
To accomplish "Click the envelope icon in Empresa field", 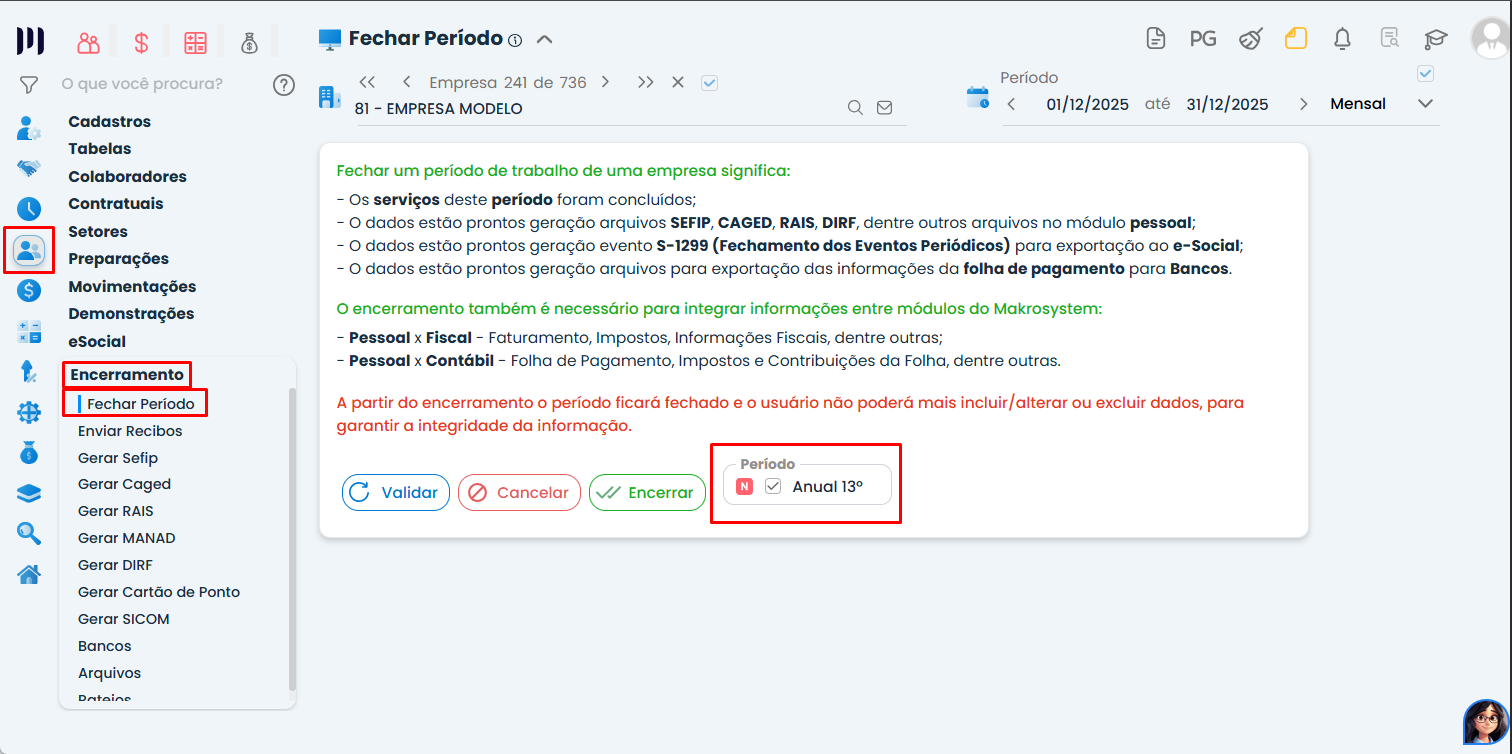I will point(884,108).
